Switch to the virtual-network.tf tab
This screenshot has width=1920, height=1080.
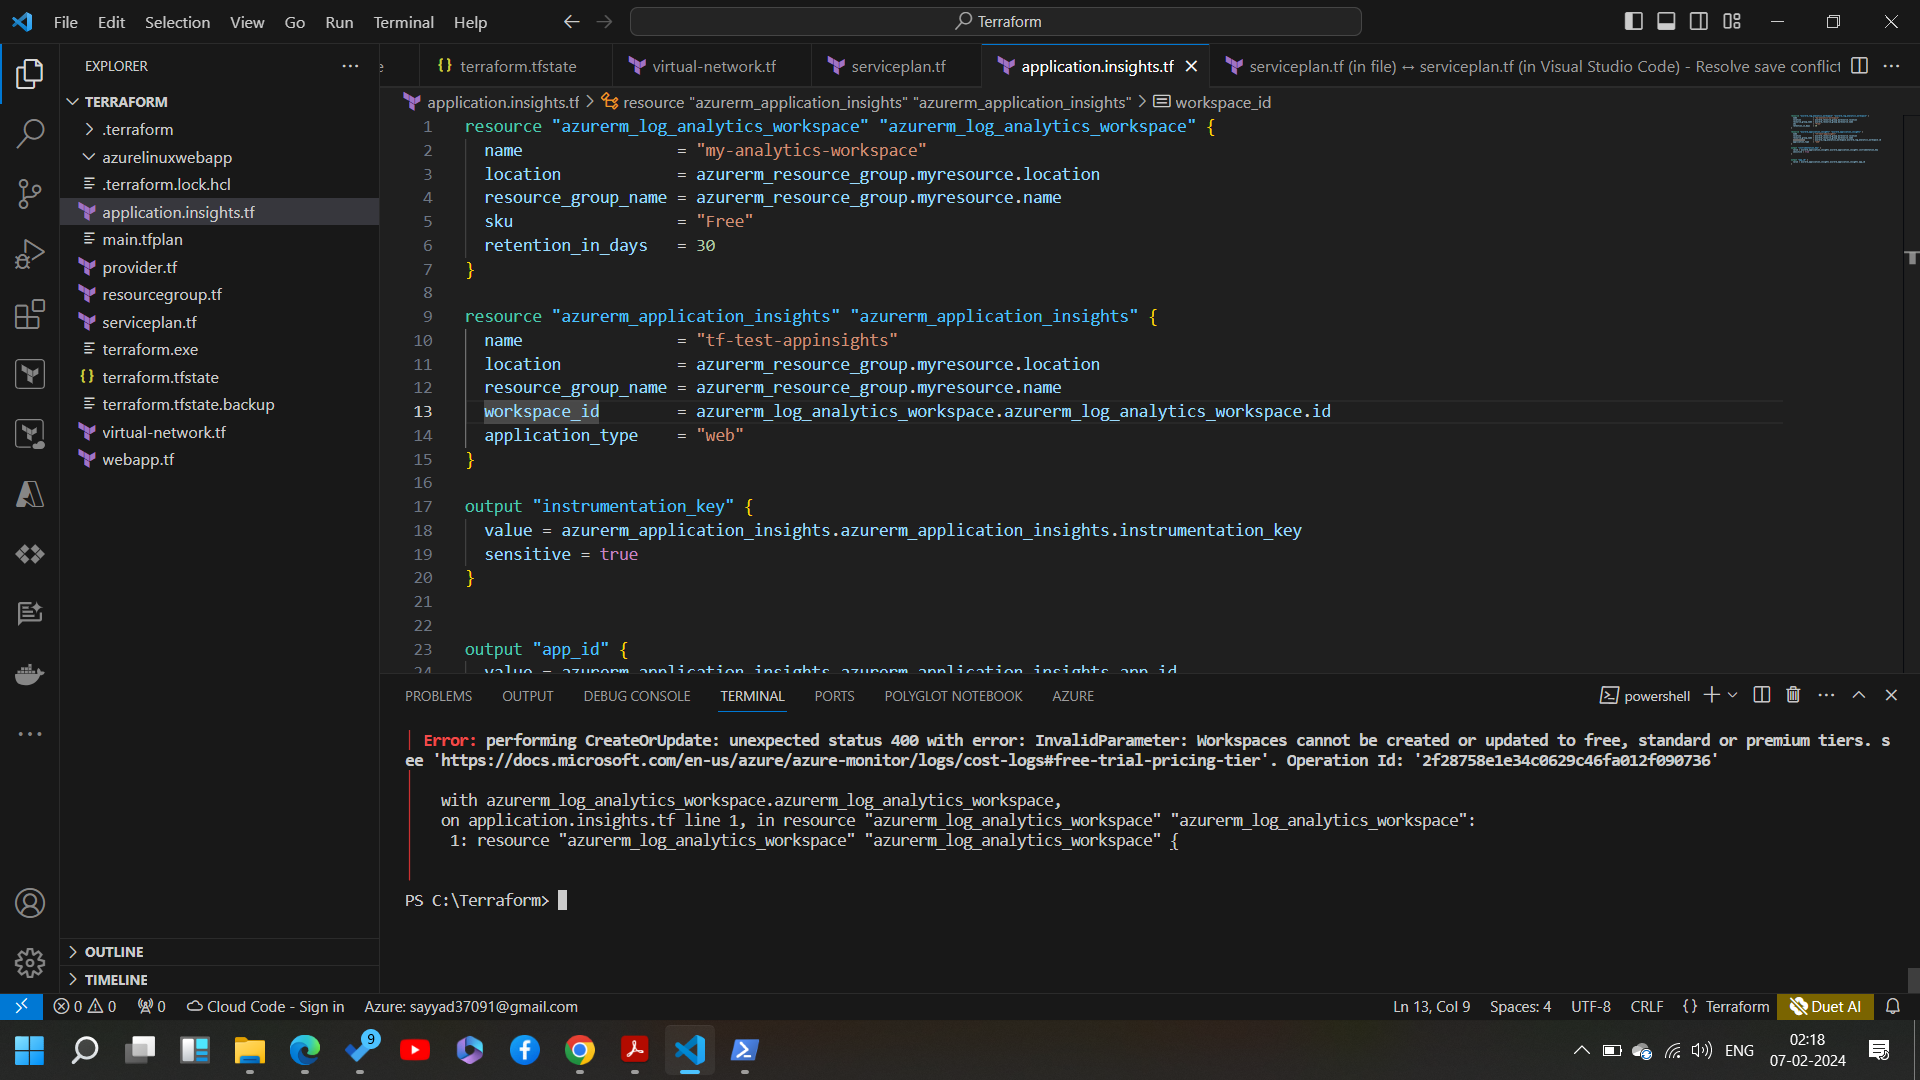(x=713, y=66)
